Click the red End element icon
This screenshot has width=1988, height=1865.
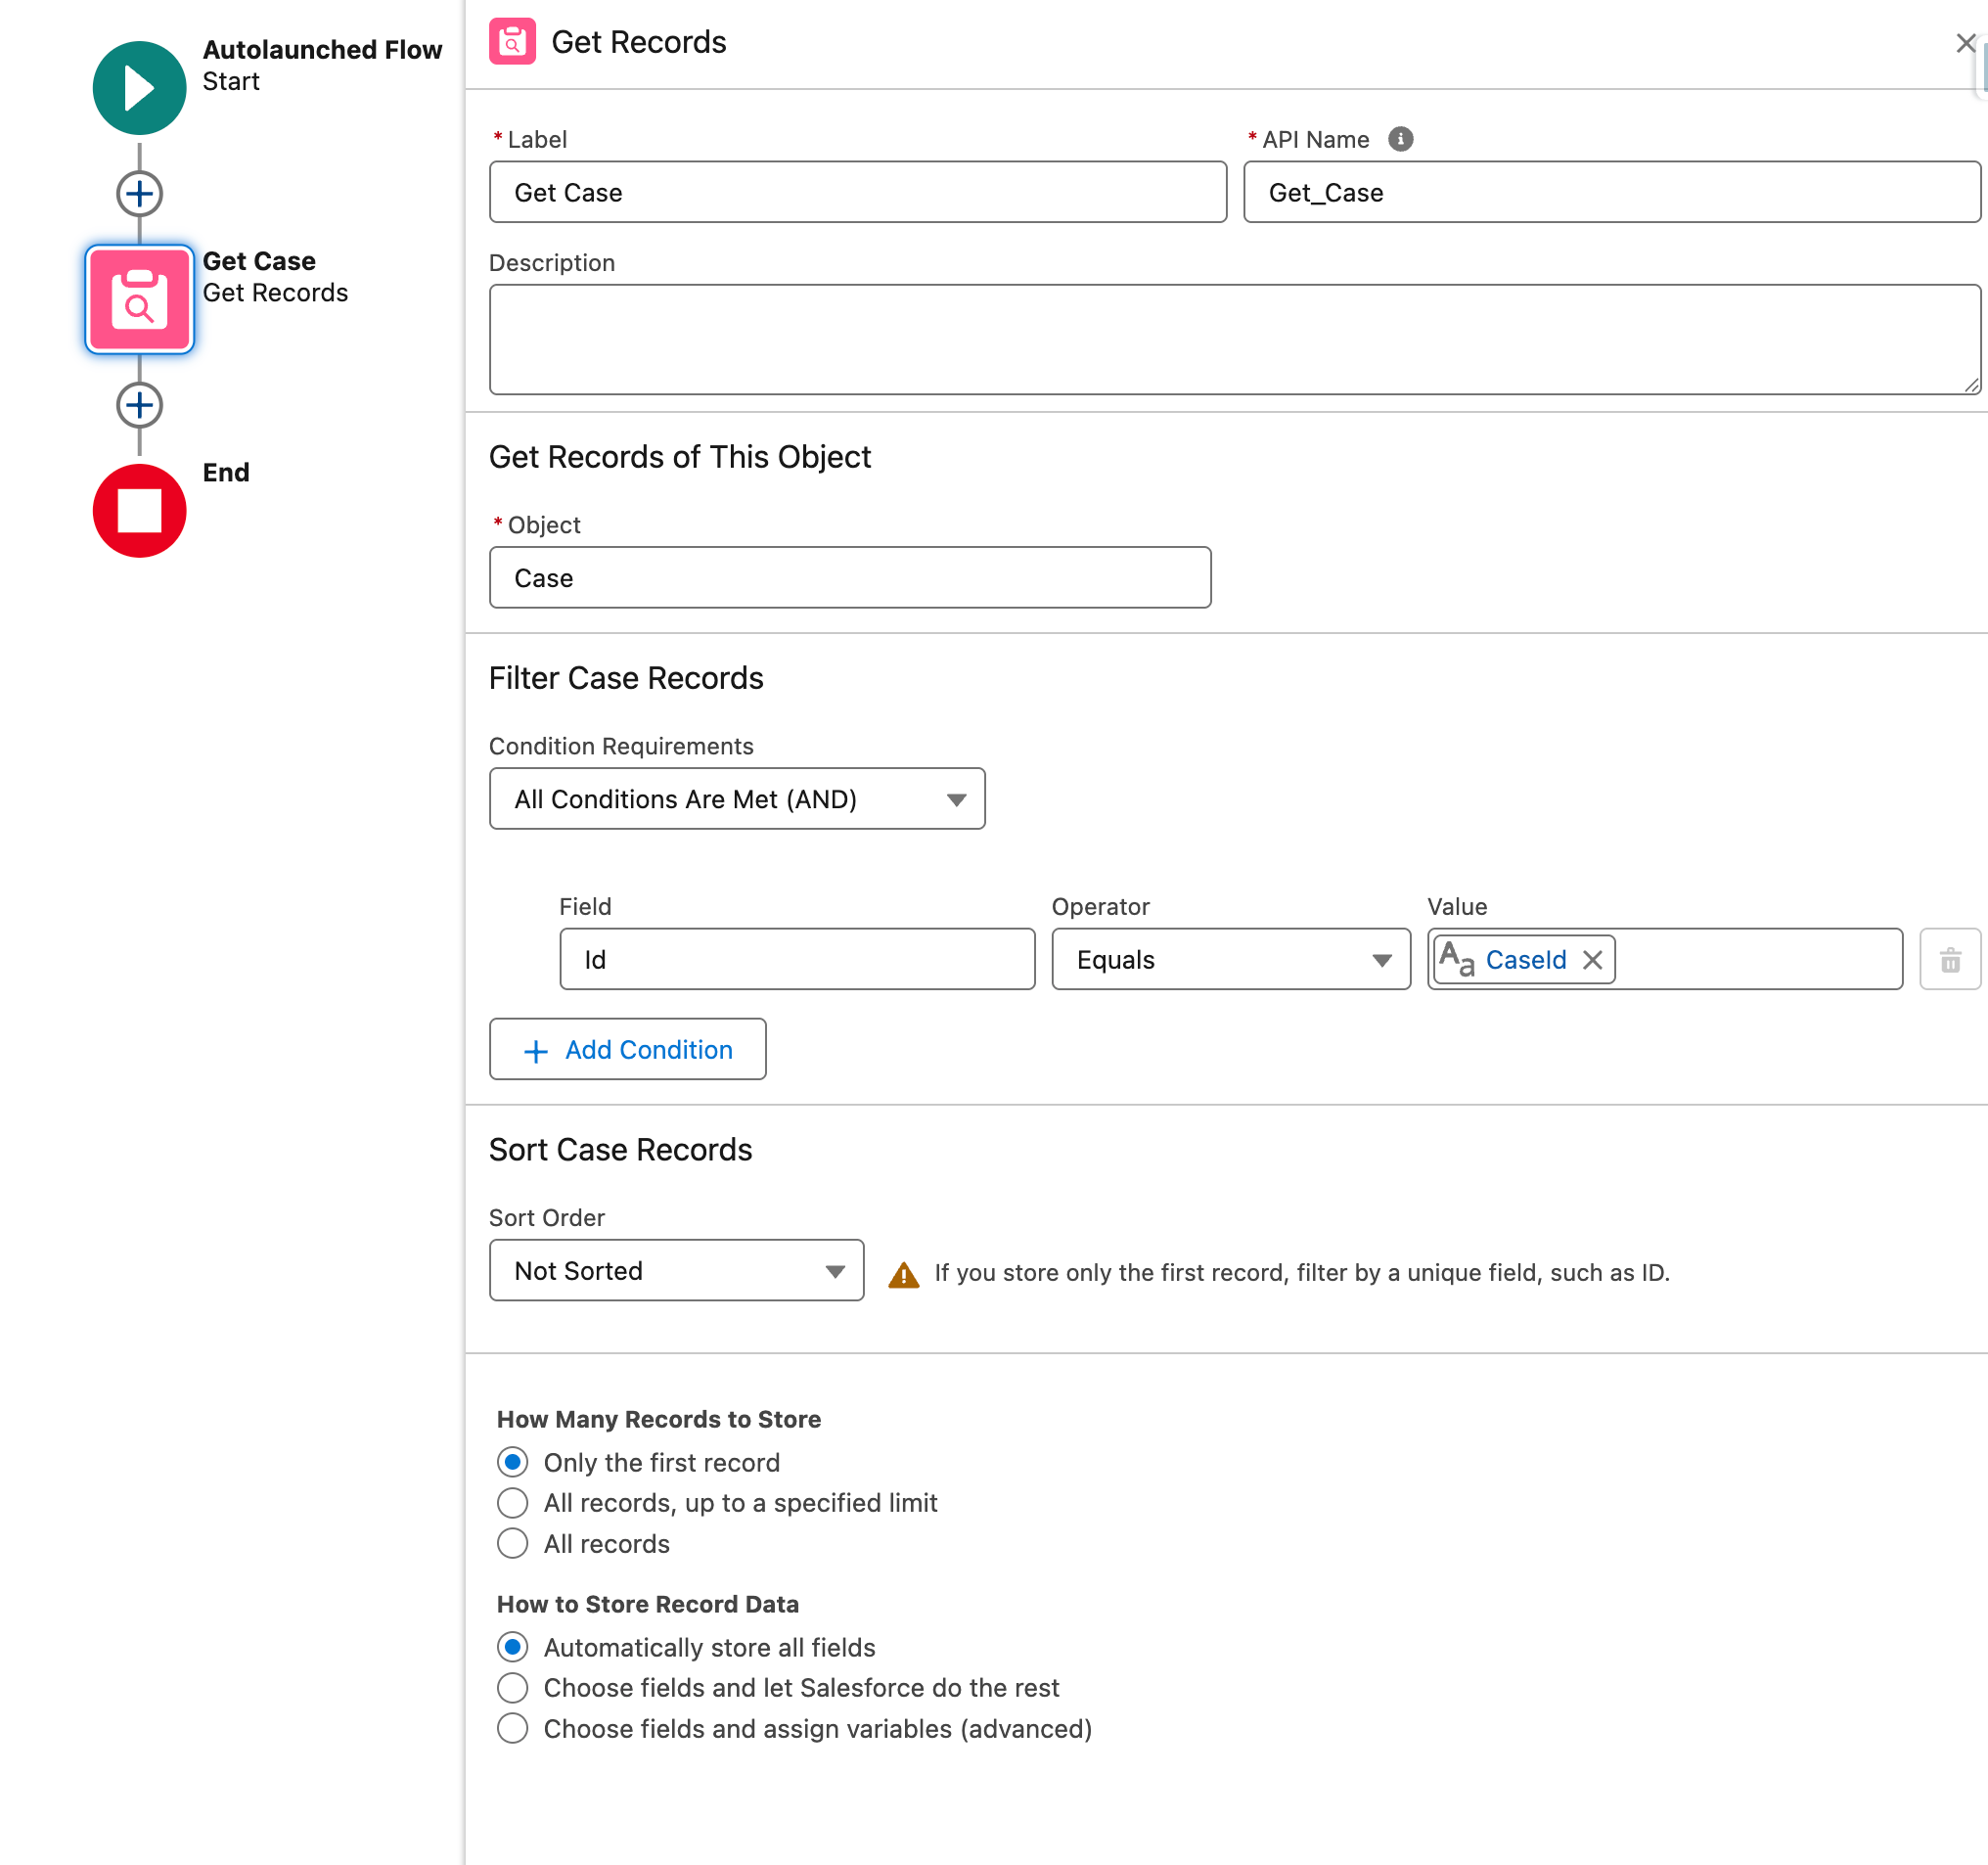[x=139, y=511]
